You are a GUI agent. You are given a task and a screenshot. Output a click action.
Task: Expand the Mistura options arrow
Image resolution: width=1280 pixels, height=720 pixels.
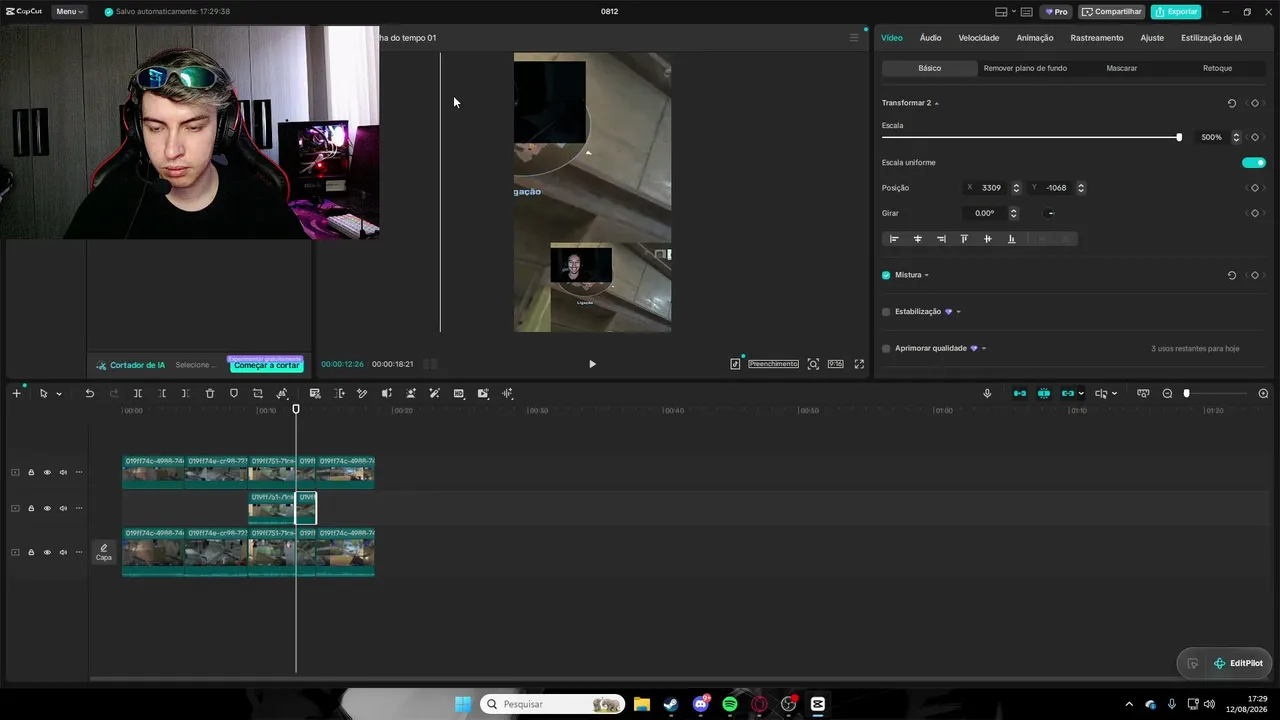[927, 275]
